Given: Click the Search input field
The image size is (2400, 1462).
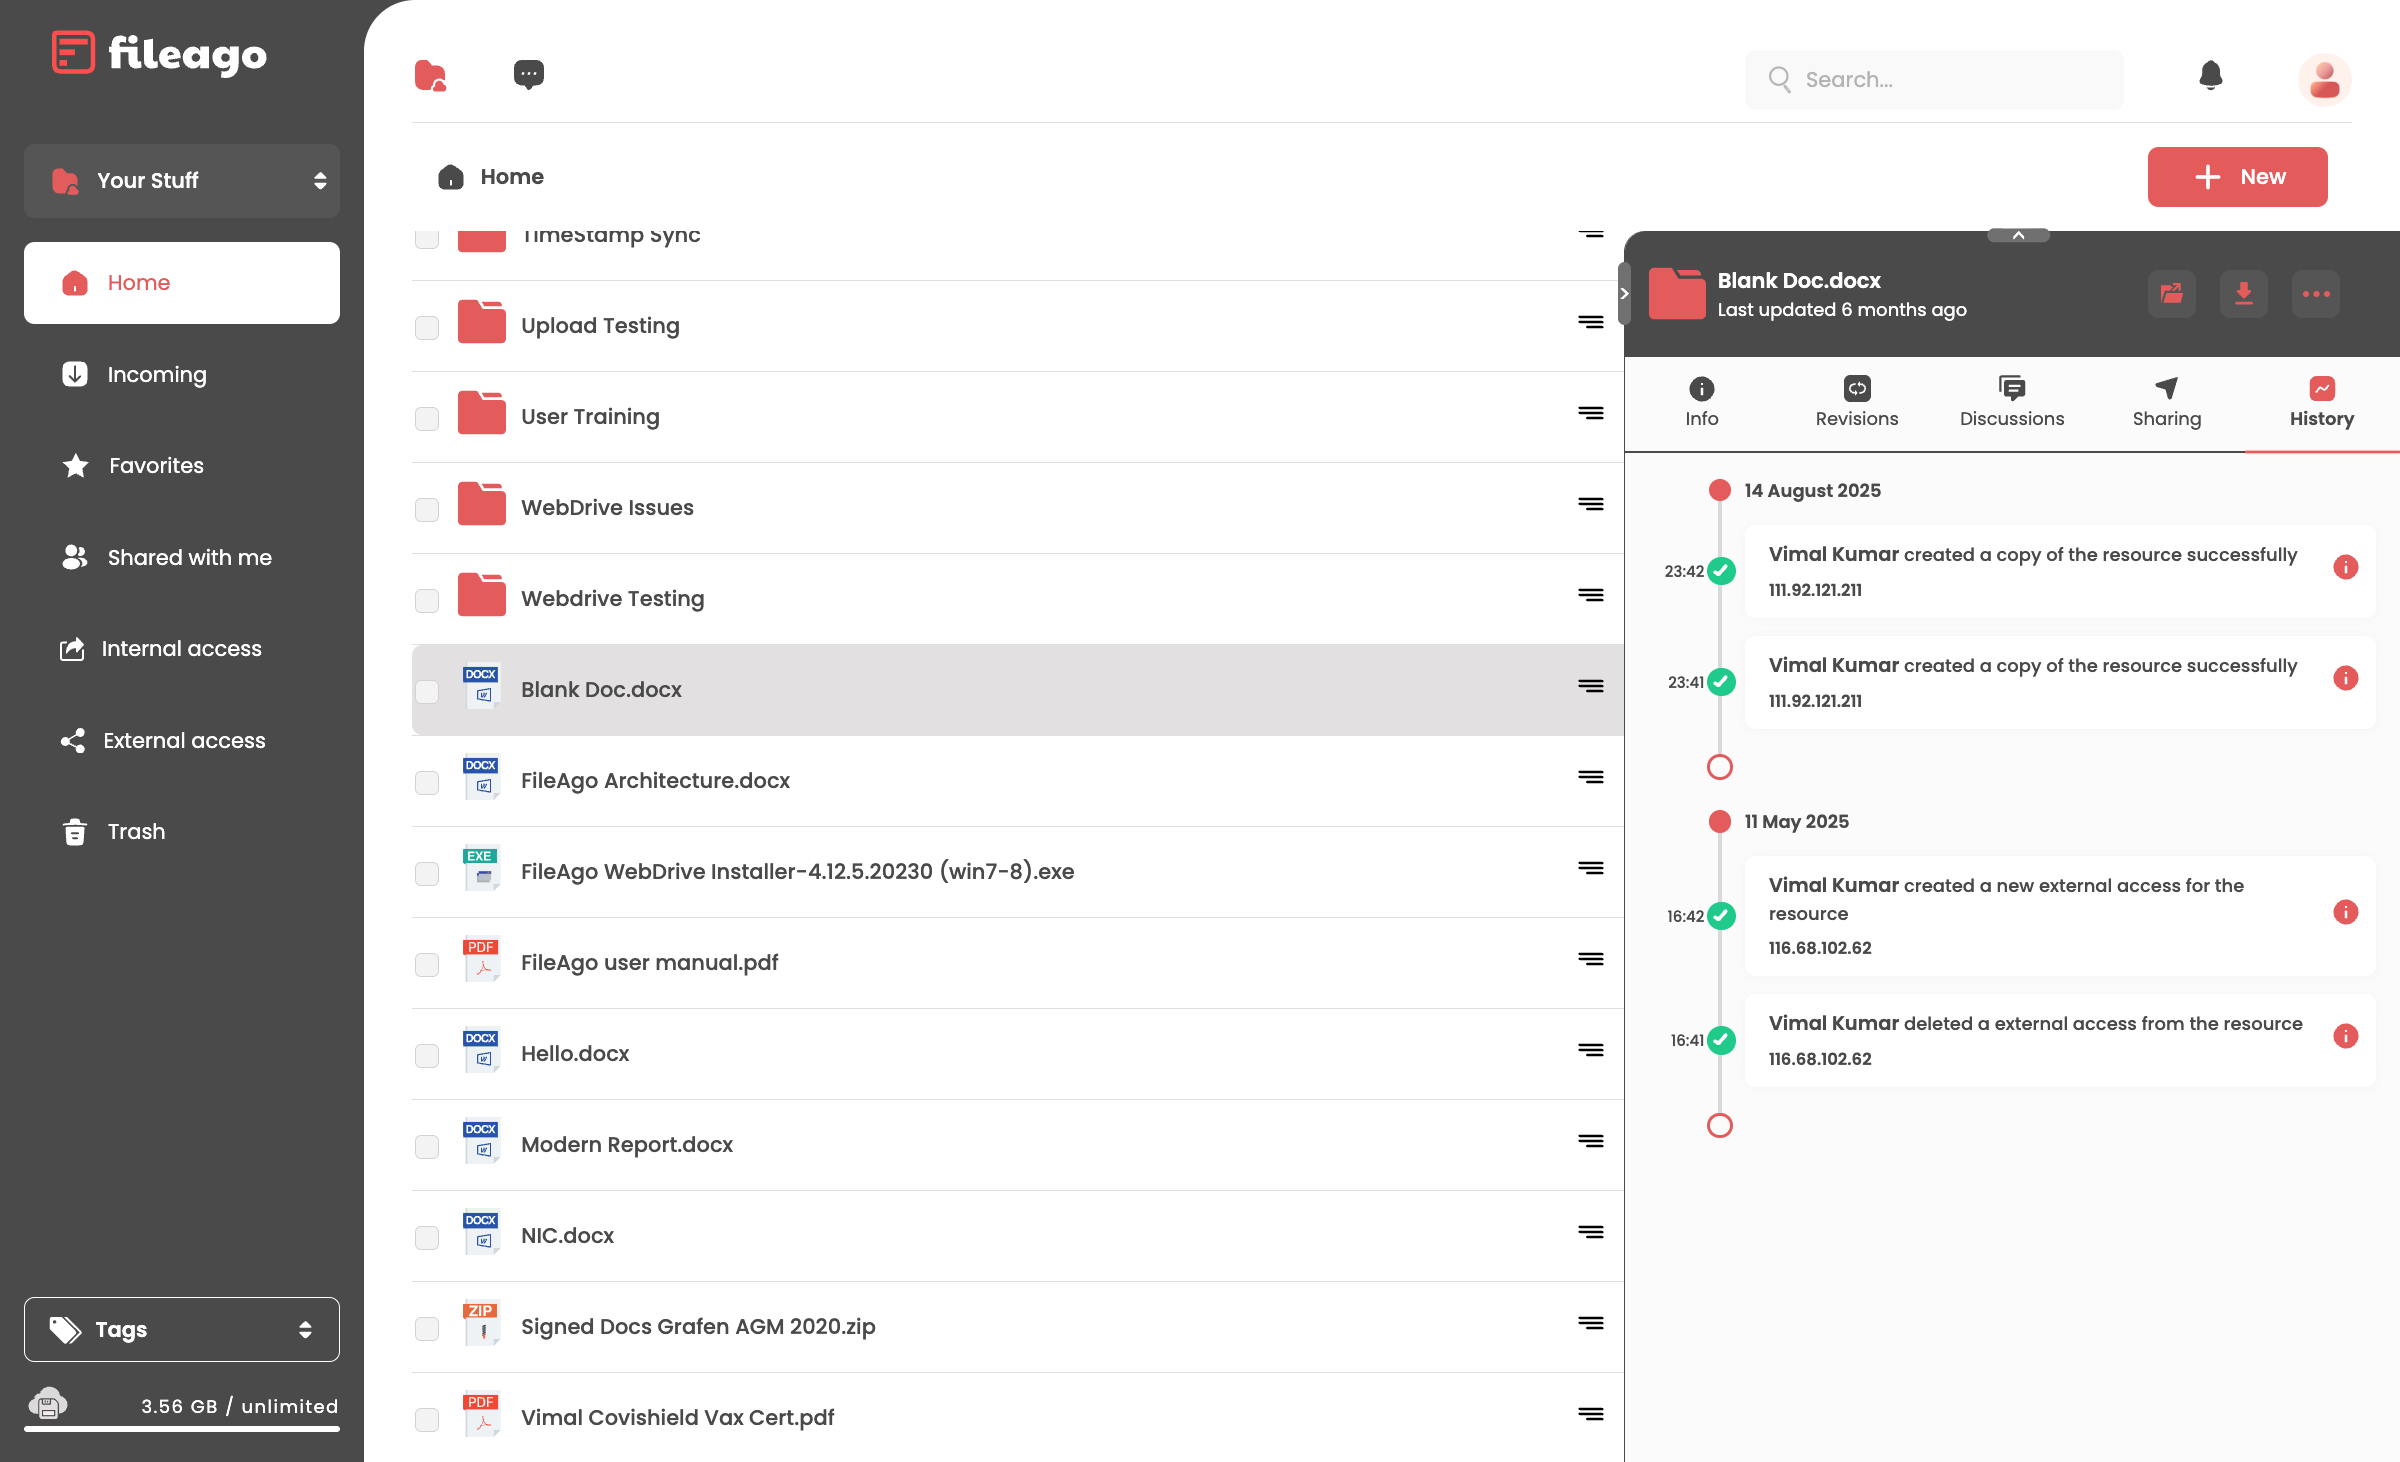Looking at the screenshot, I should click(x=1934, y=79).
